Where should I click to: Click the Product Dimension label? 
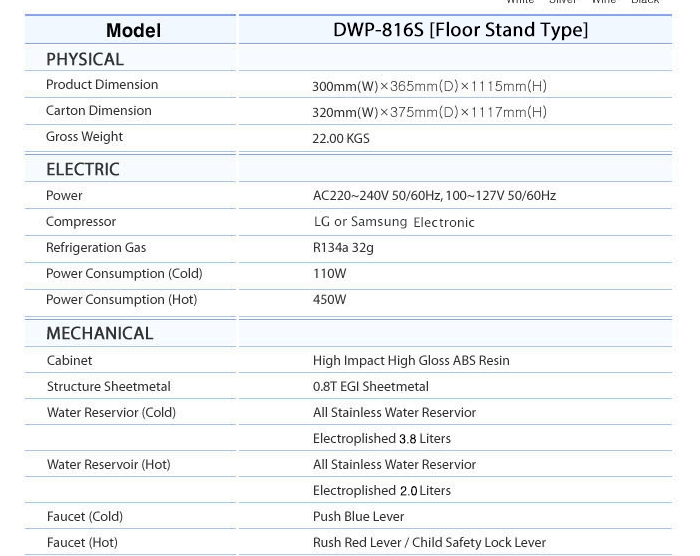point(102,85)
